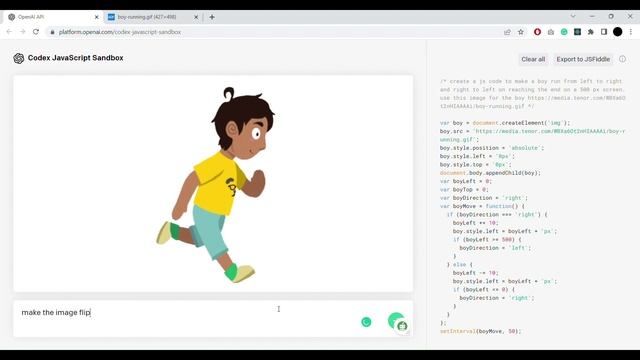
Task: Go back with the browser back arrow
Action: pos(9,32)
